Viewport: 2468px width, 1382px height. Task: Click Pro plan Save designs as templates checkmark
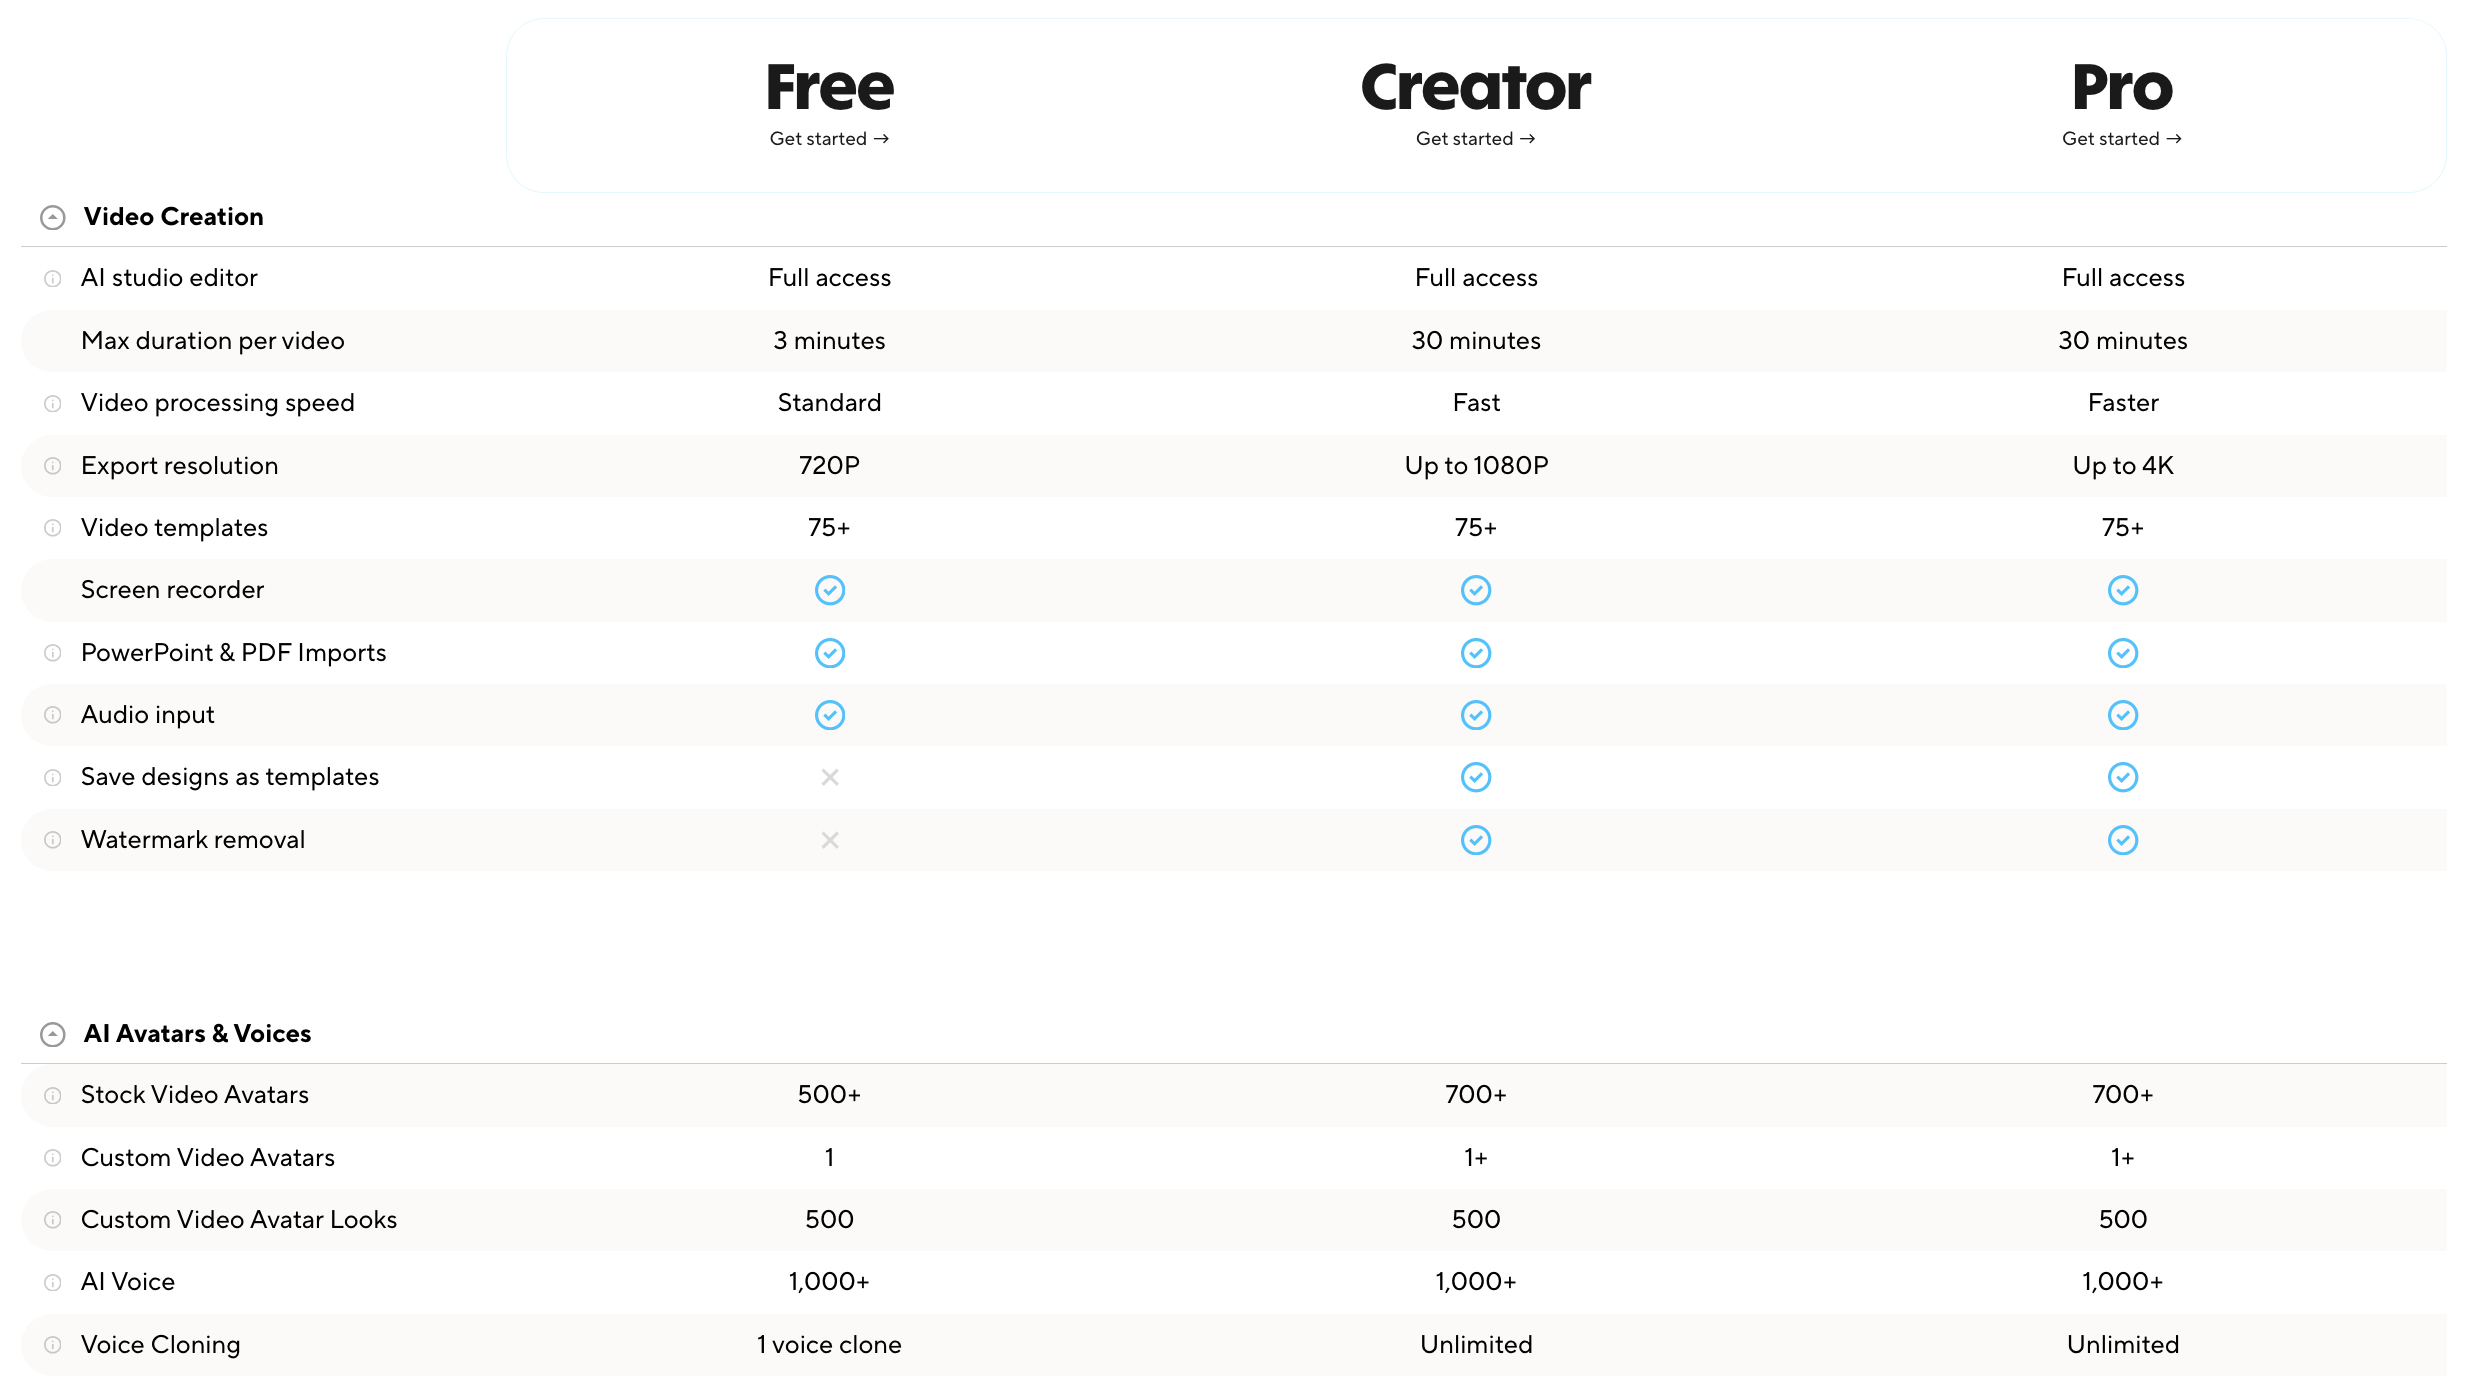[x=2123, y=777]
